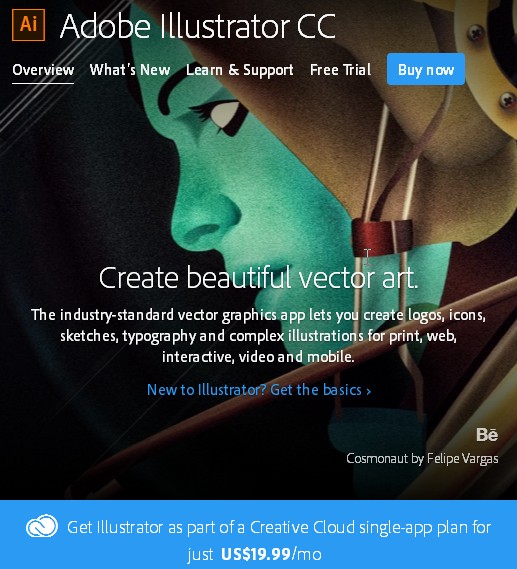Open the Cosmonaut by Felipe Vargas credit
517x569 pixels.
point(422,459)
